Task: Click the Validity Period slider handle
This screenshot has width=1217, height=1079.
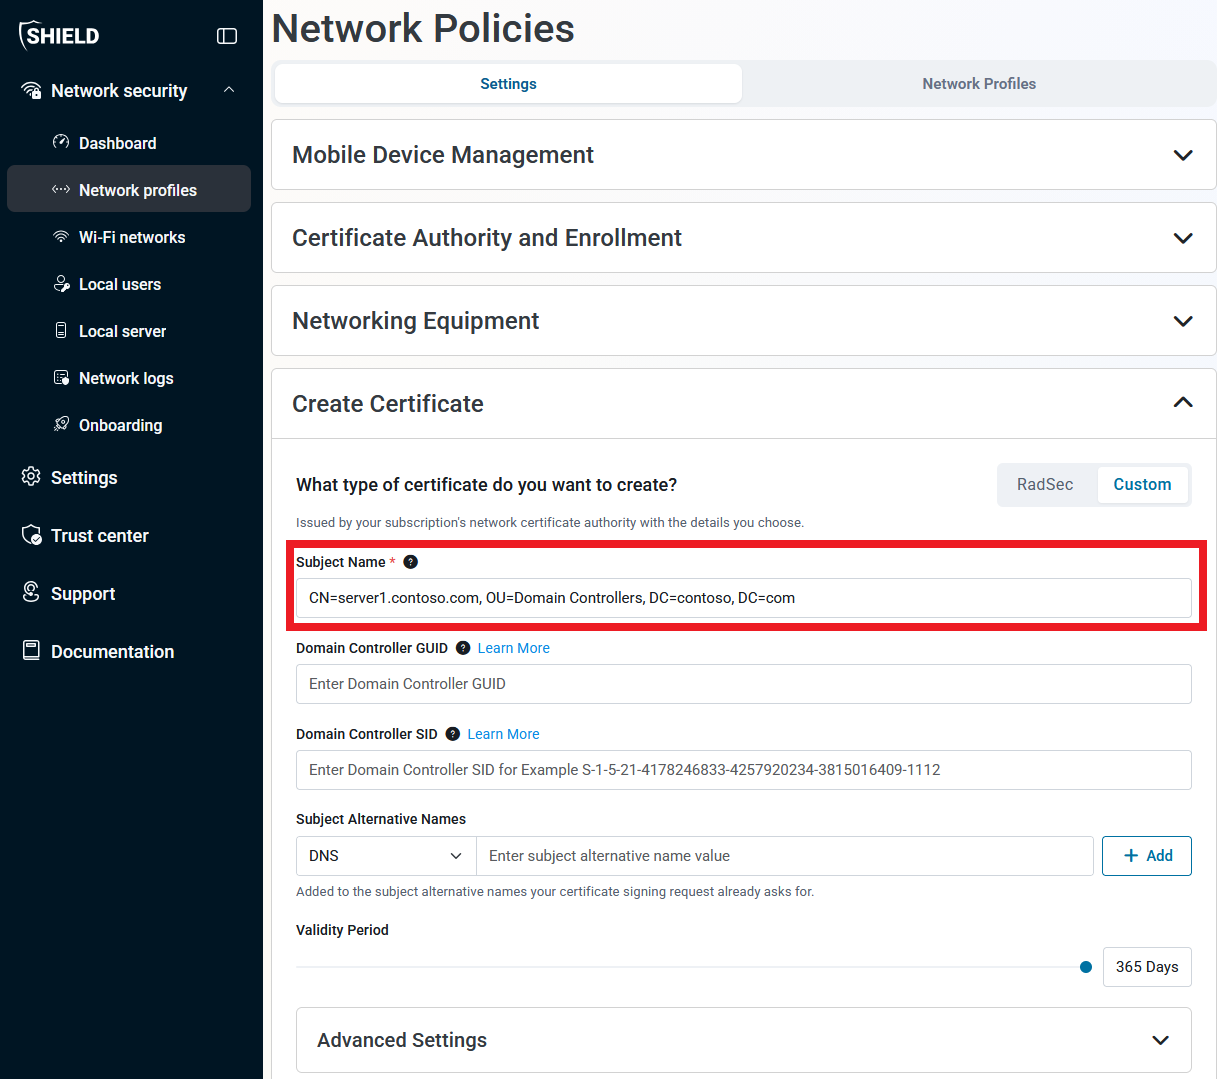Action: (x=1086, y=967)
